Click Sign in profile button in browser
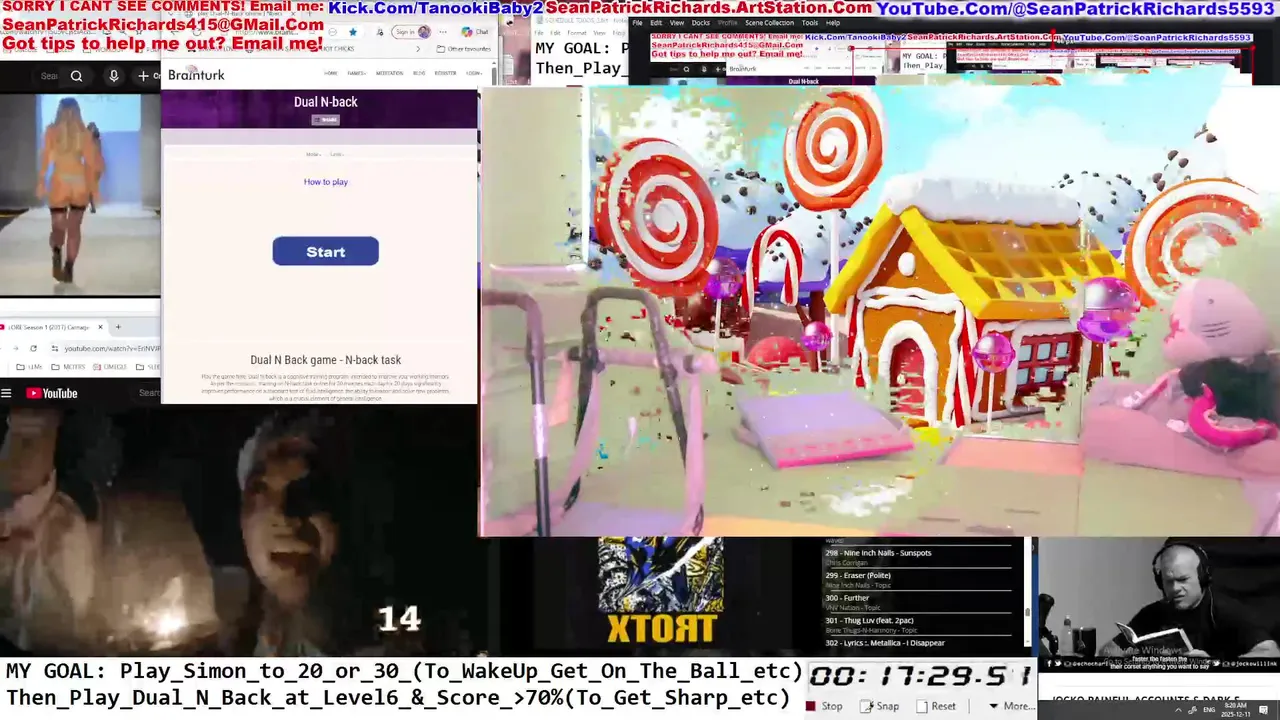Viewport: 1280px width, 720px height. pyautogui.click(x=411, y=32)
